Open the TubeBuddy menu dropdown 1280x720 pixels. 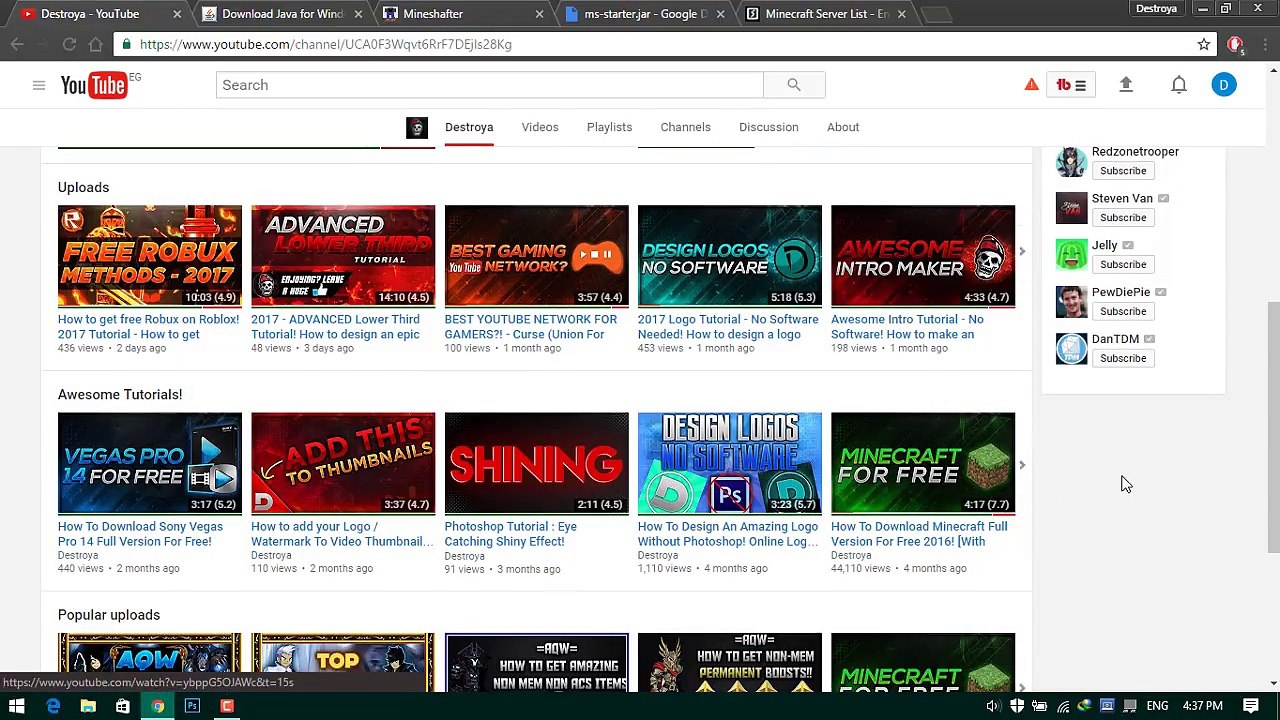(1070, 85)
